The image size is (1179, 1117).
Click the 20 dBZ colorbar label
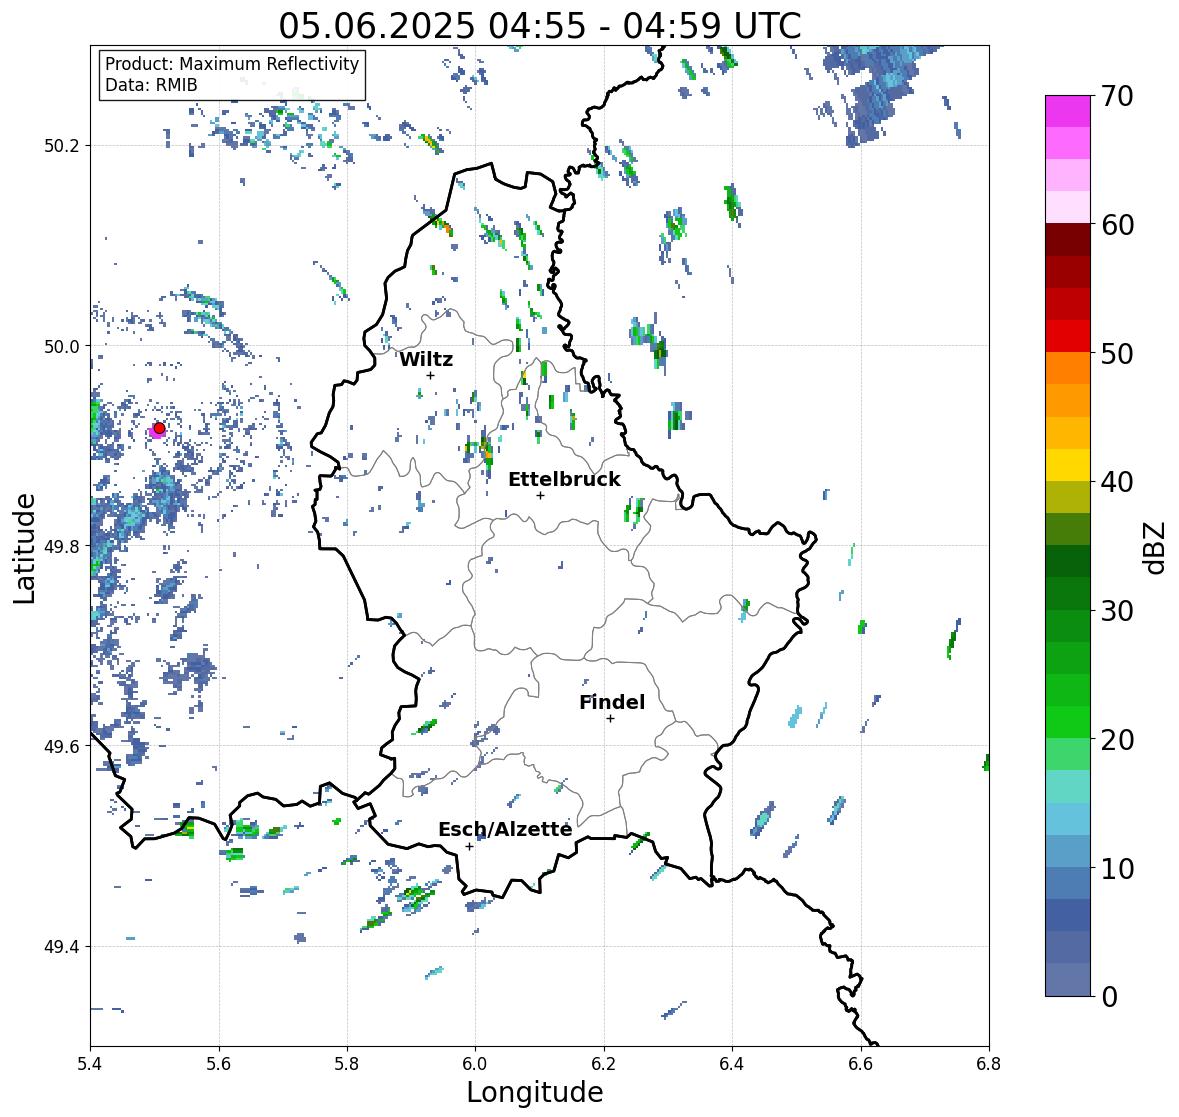[x=1117, y=740]
